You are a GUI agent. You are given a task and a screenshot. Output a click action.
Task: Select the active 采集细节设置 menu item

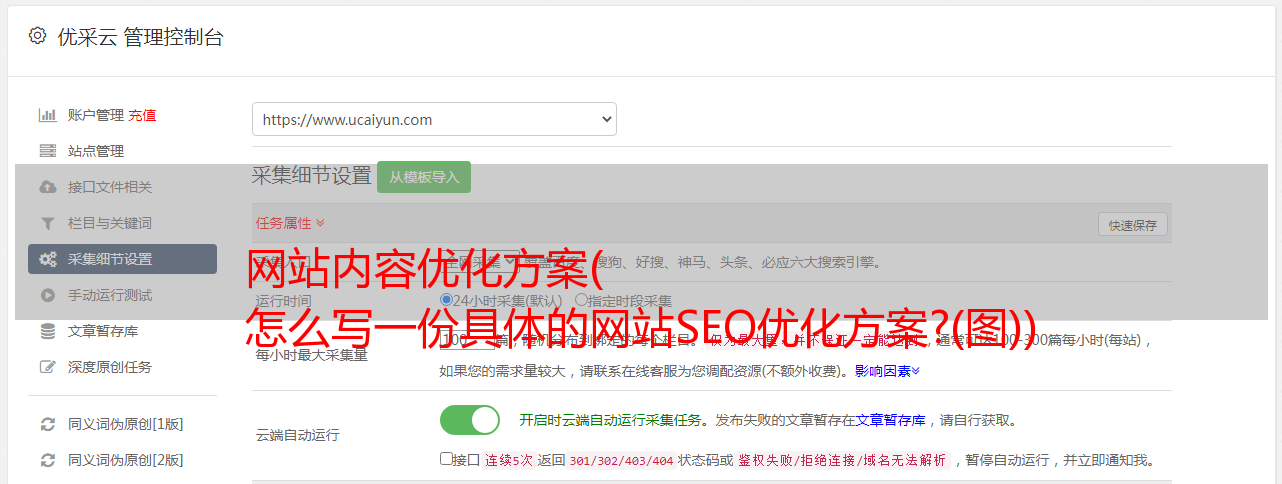point(122,259)
